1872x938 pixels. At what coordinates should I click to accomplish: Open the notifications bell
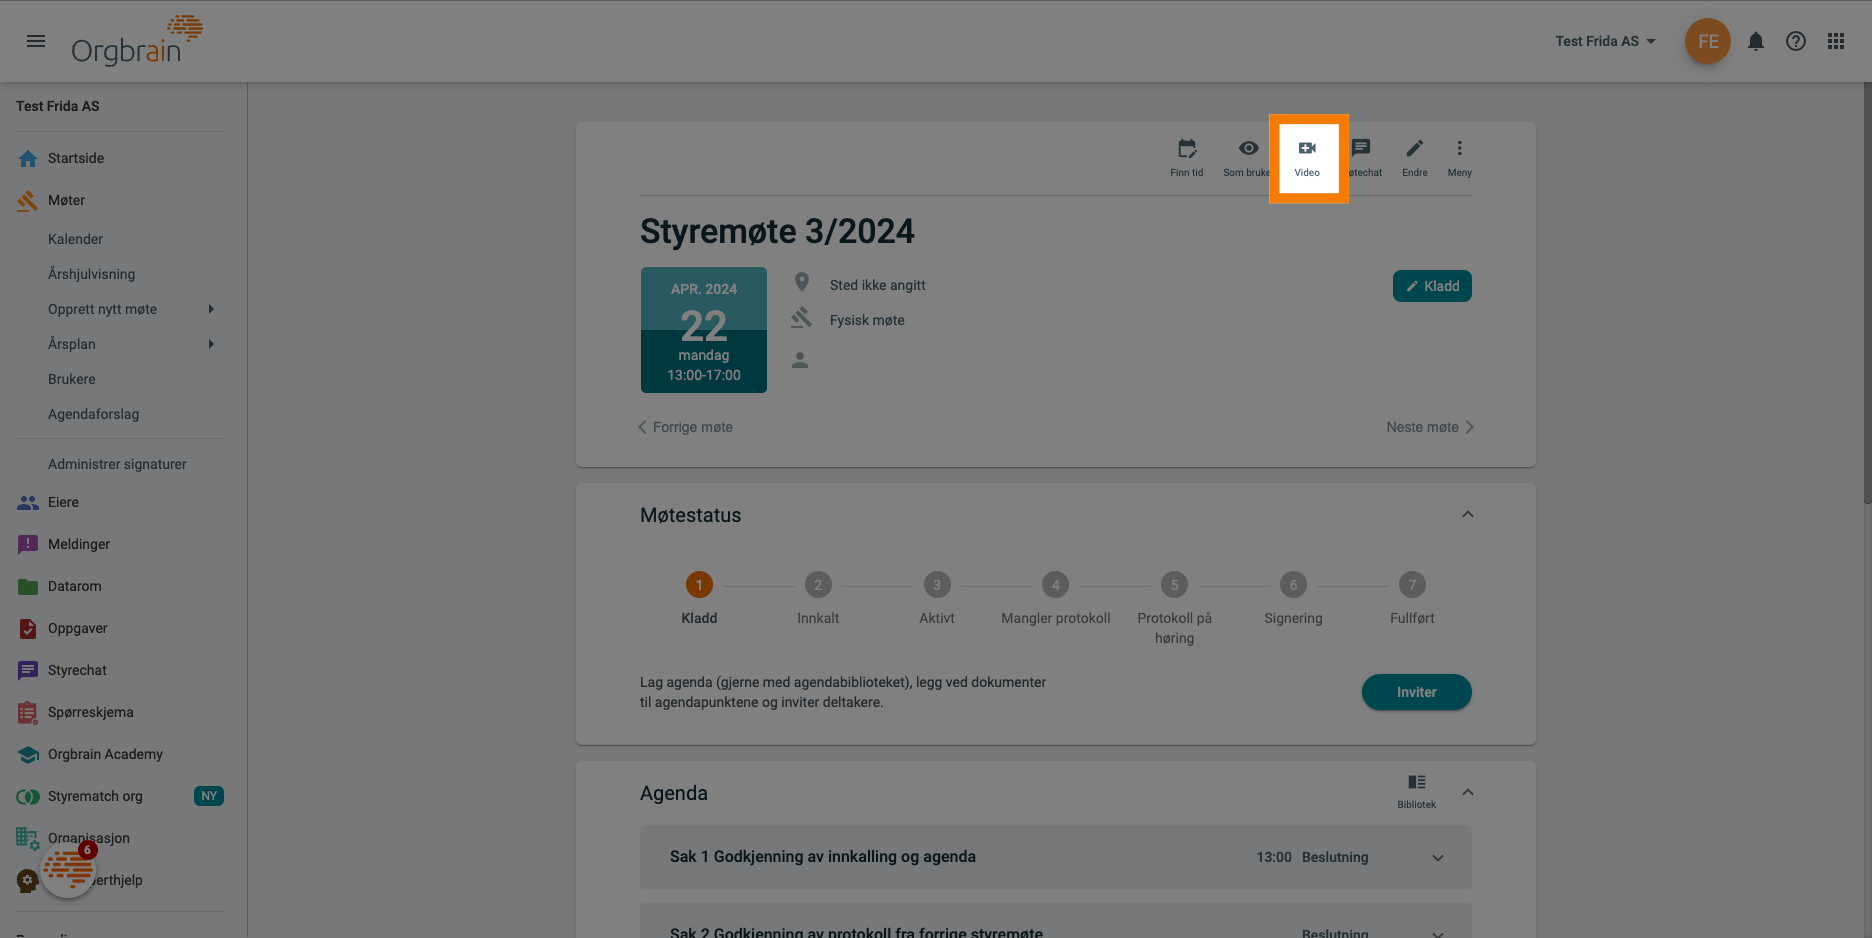click(x=1756, y=41)
